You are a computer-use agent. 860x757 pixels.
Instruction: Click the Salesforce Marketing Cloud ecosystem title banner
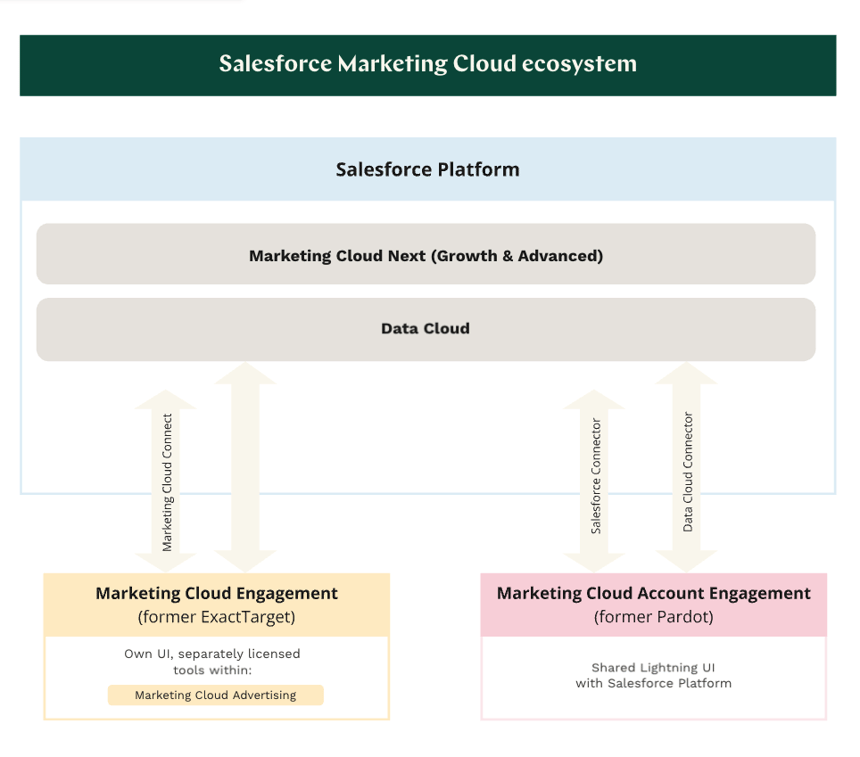coord(428,65)
